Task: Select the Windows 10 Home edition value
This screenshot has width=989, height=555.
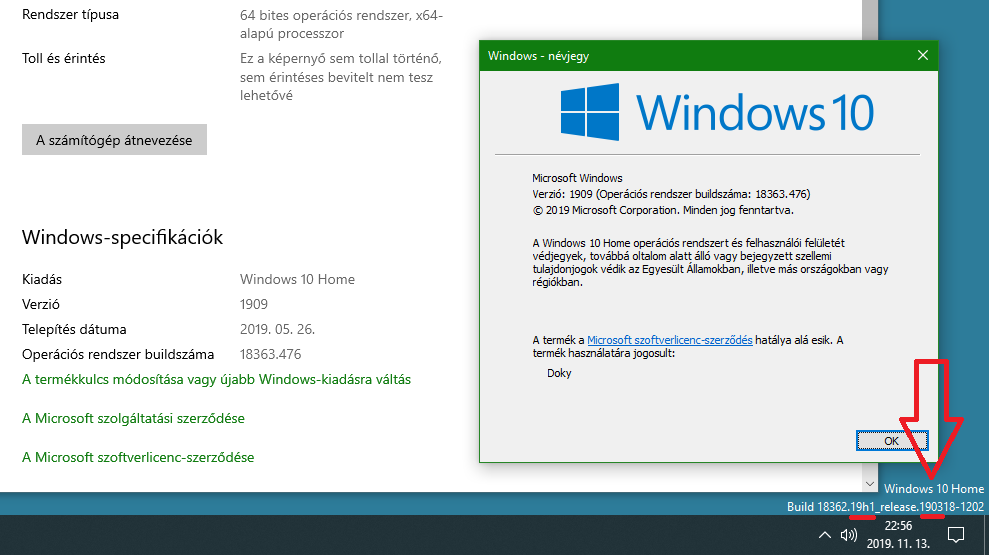Action: pos(297,279)
